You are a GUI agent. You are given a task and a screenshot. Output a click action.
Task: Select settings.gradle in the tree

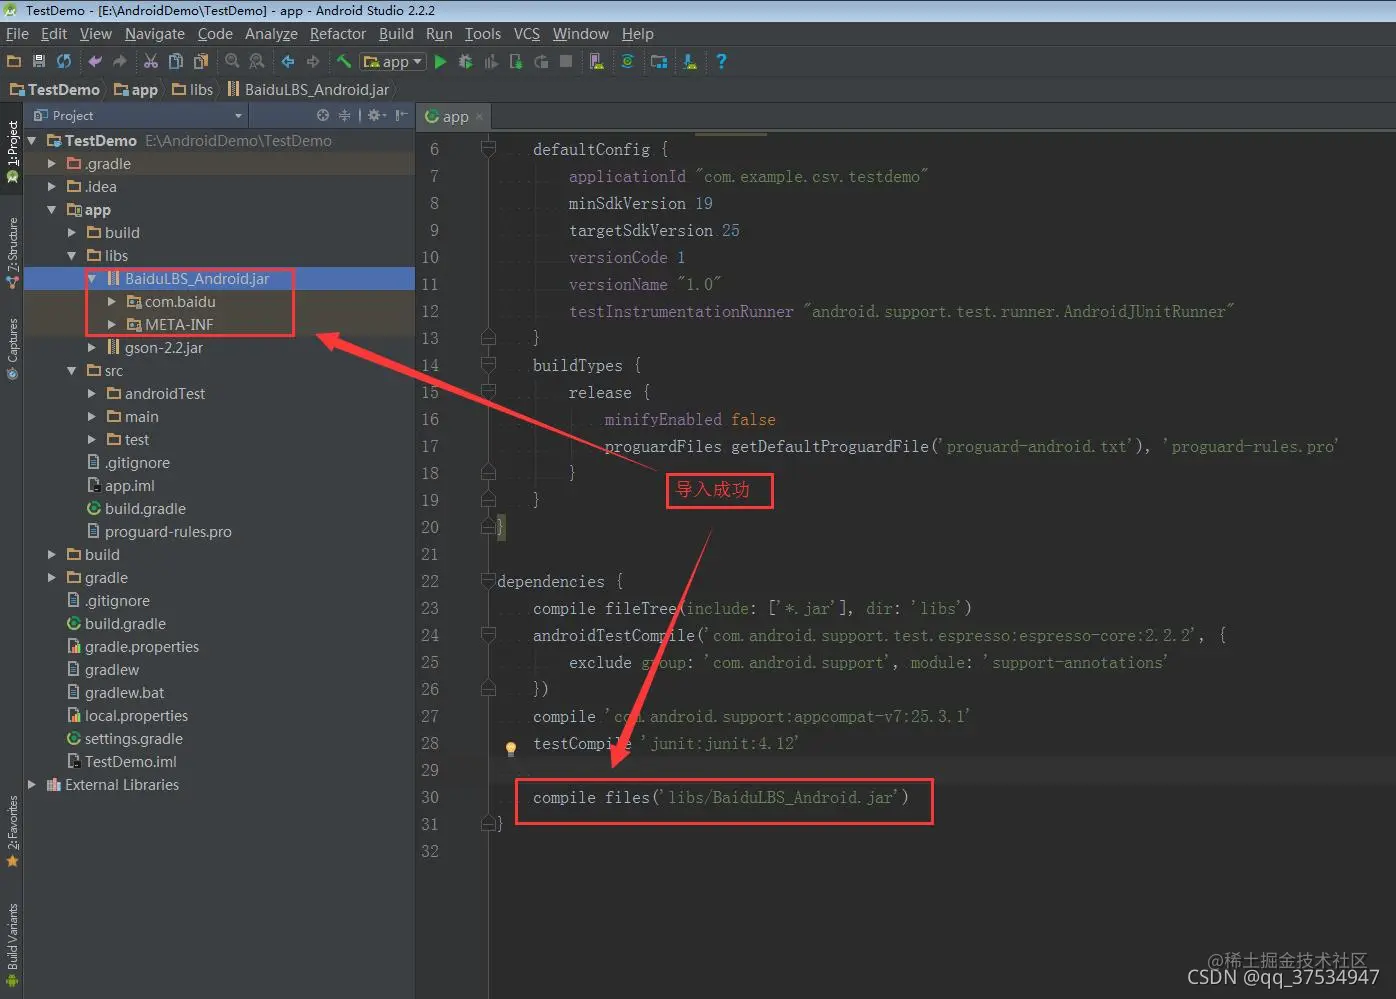133,738
